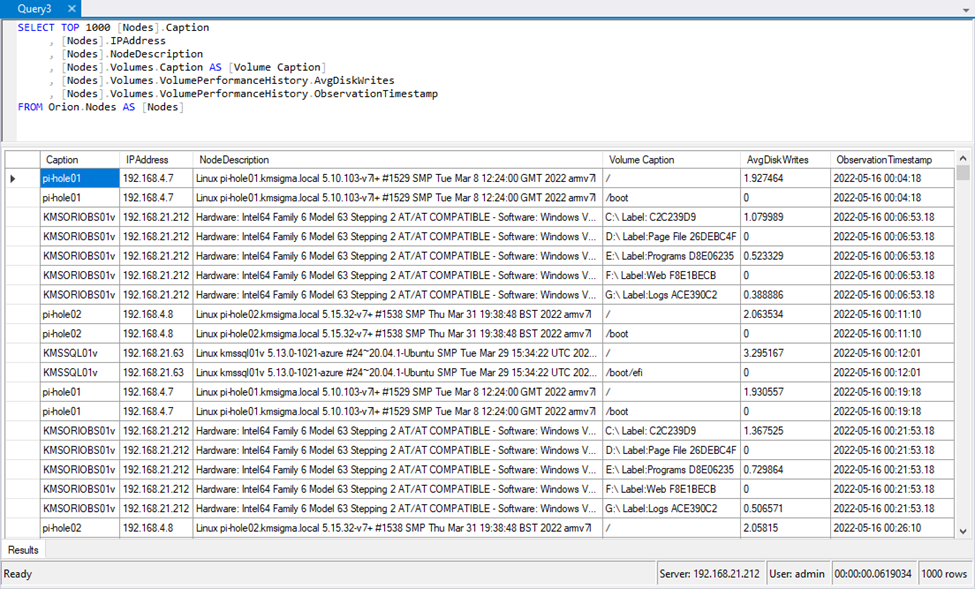This screenshot has height=589, width=975.
Task: Sort by the Caption column header
Action: point(80,160)
